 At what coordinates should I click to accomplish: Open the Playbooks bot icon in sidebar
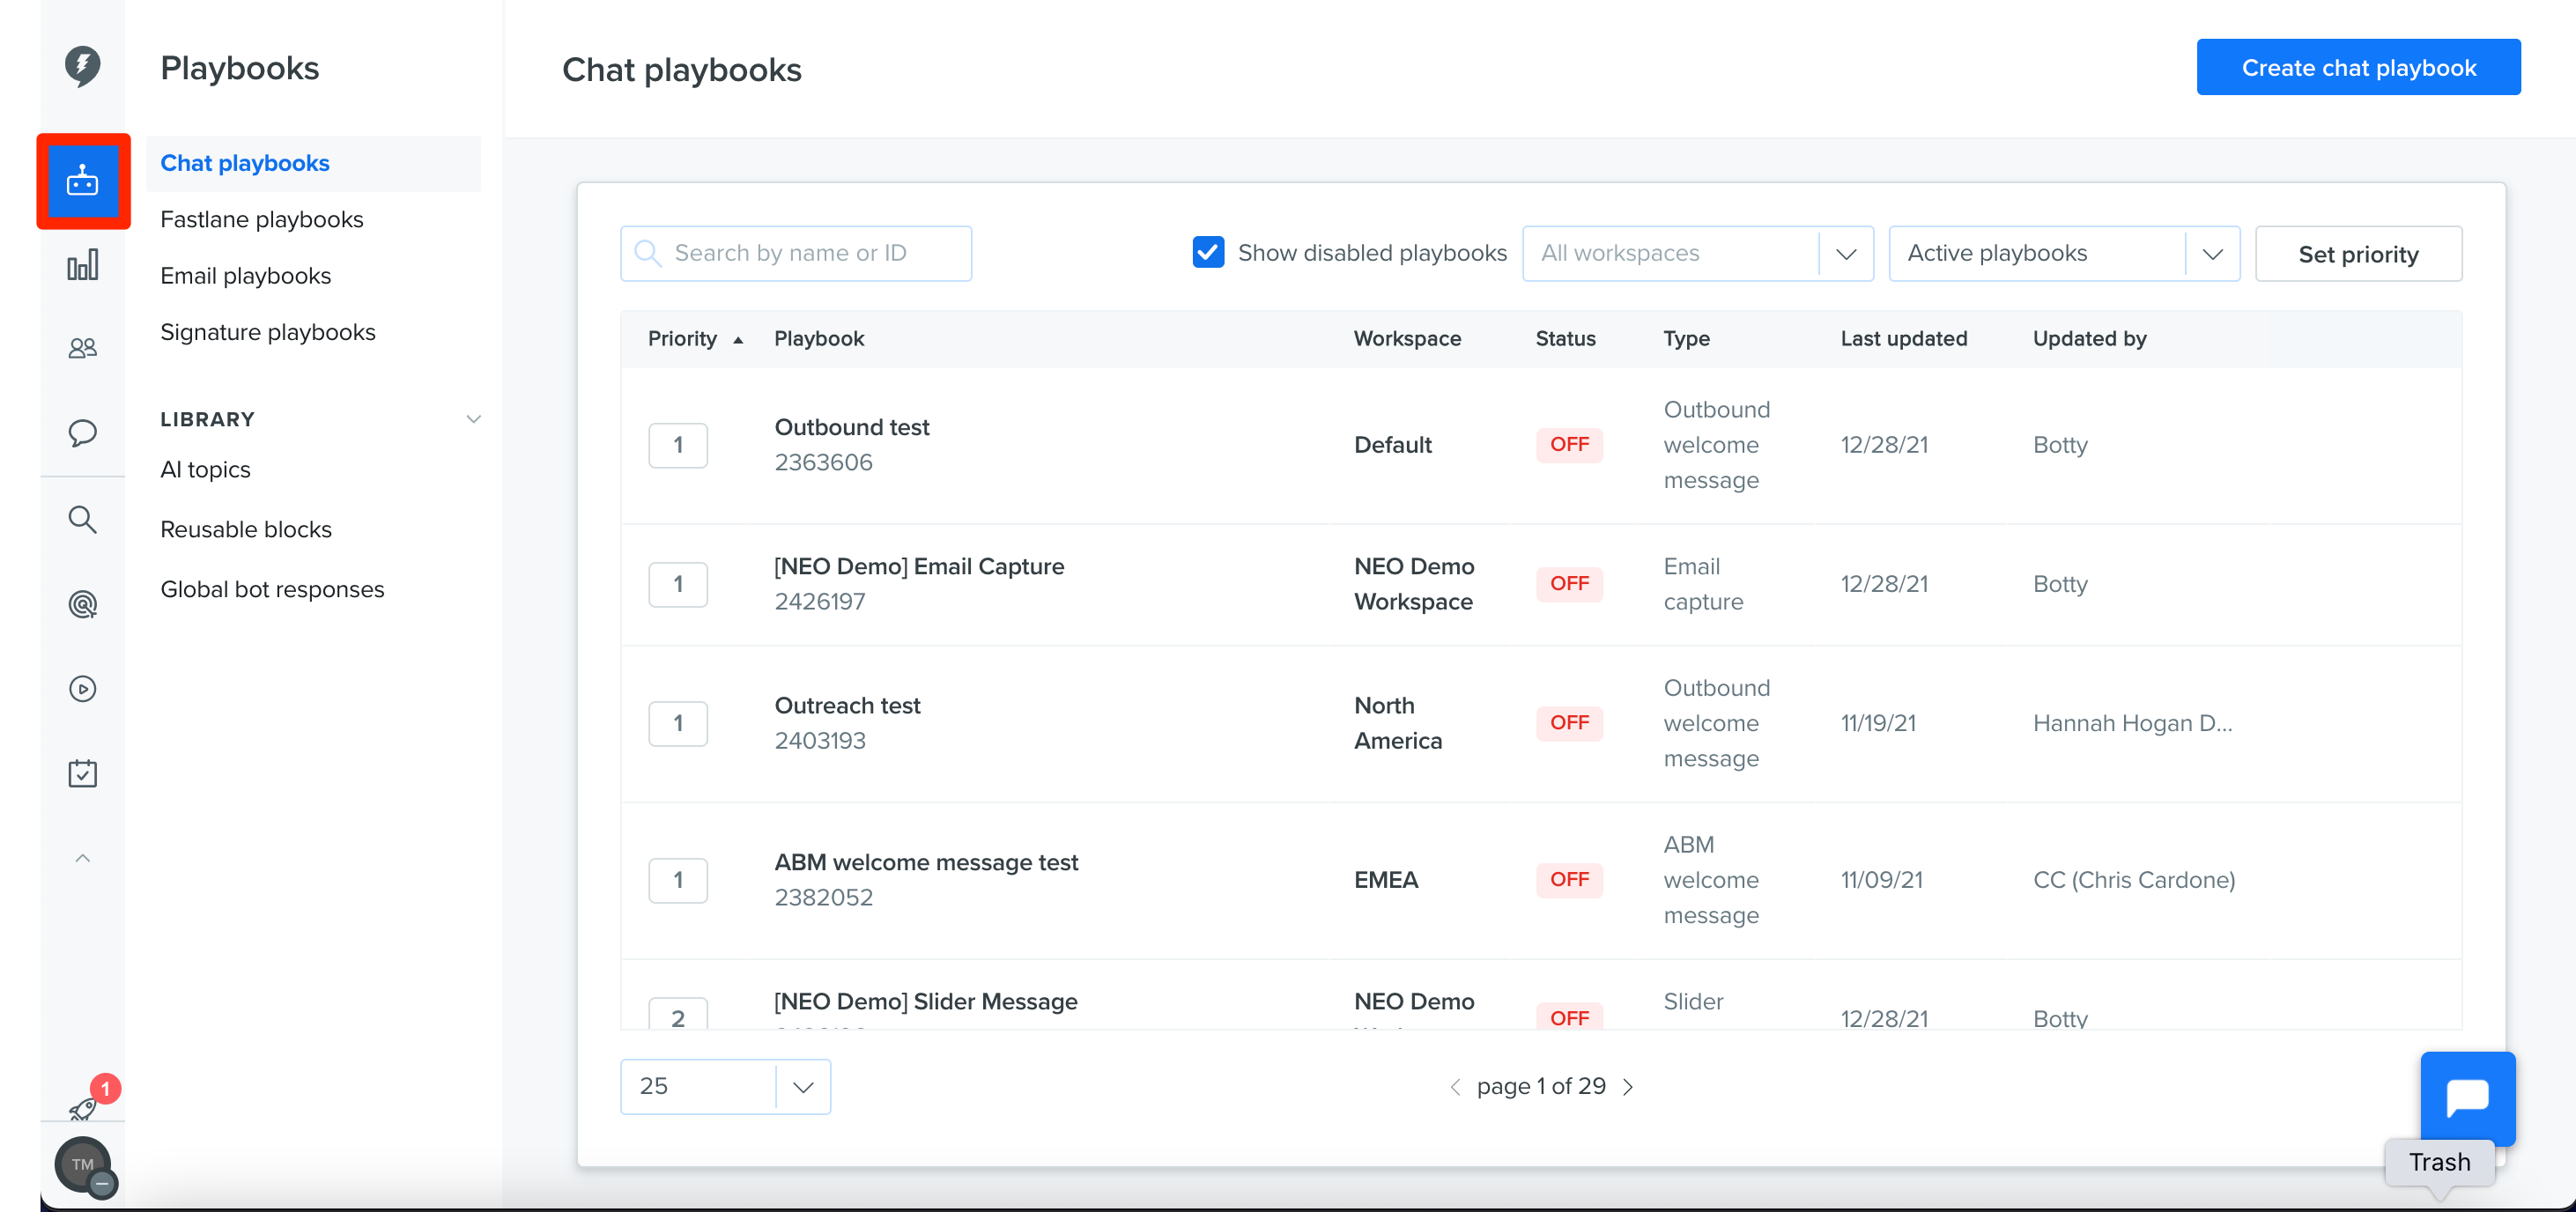click(83, 181)
